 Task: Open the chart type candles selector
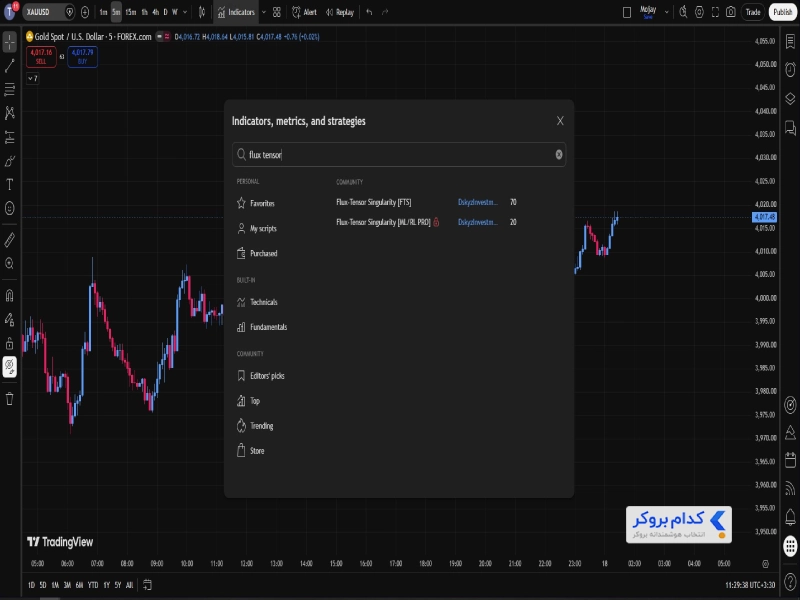[202, 12]
